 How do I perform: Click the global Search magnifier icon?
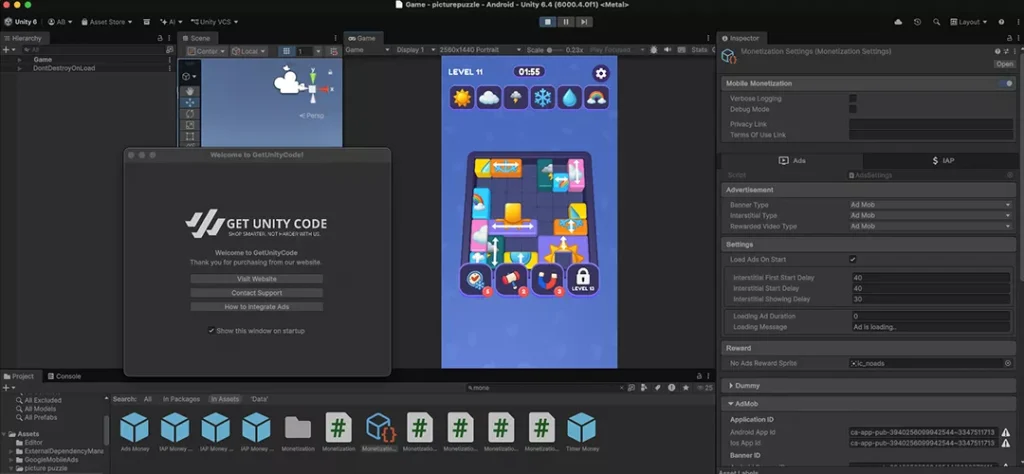click(936, 22)
